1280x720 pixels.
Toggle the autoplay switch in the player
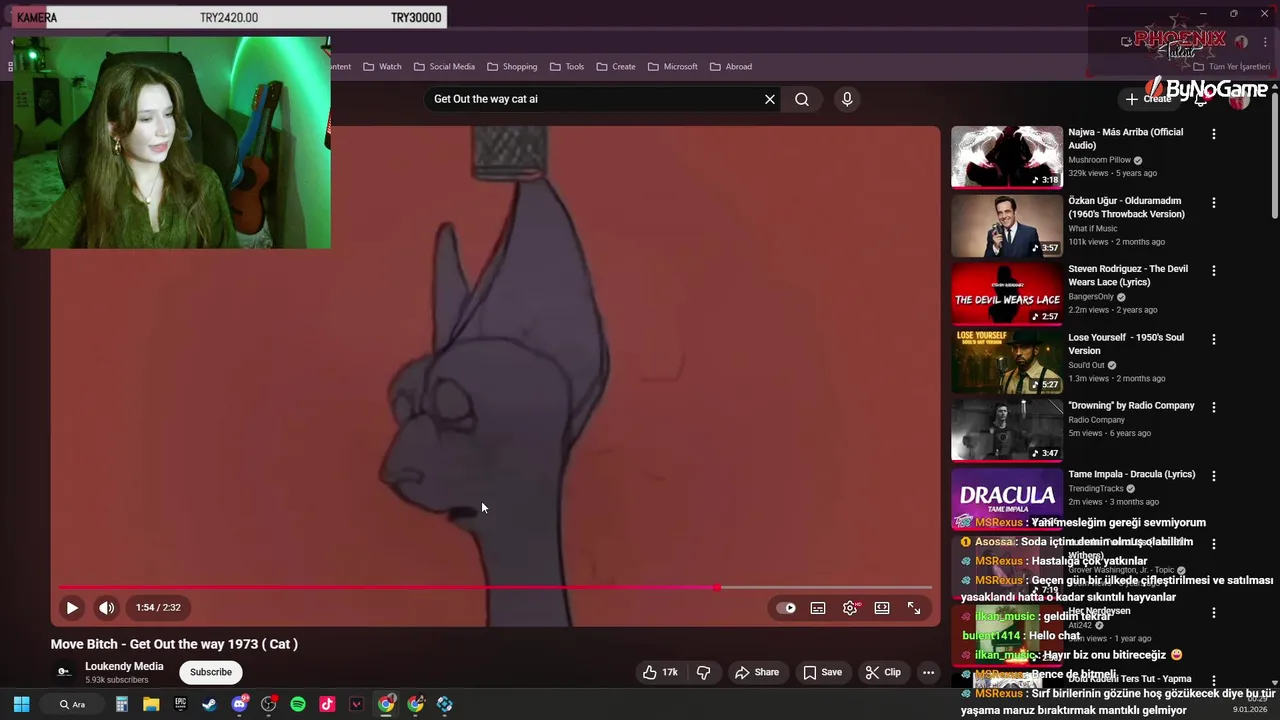coord(786,608)
